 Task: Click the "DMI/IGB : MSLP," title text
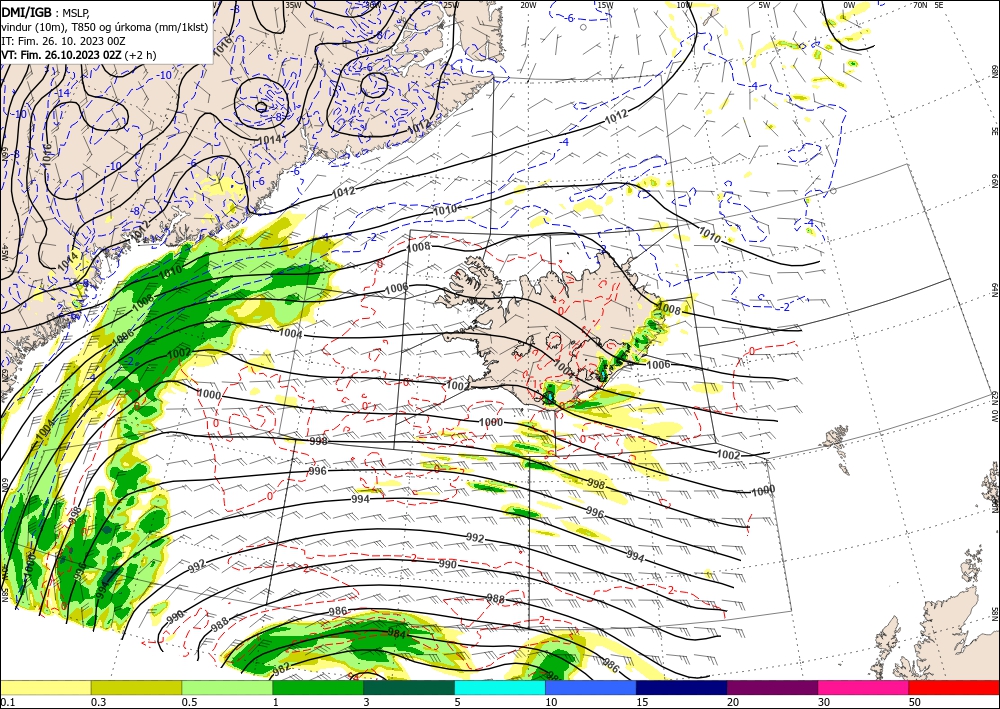tap(46, 12)
